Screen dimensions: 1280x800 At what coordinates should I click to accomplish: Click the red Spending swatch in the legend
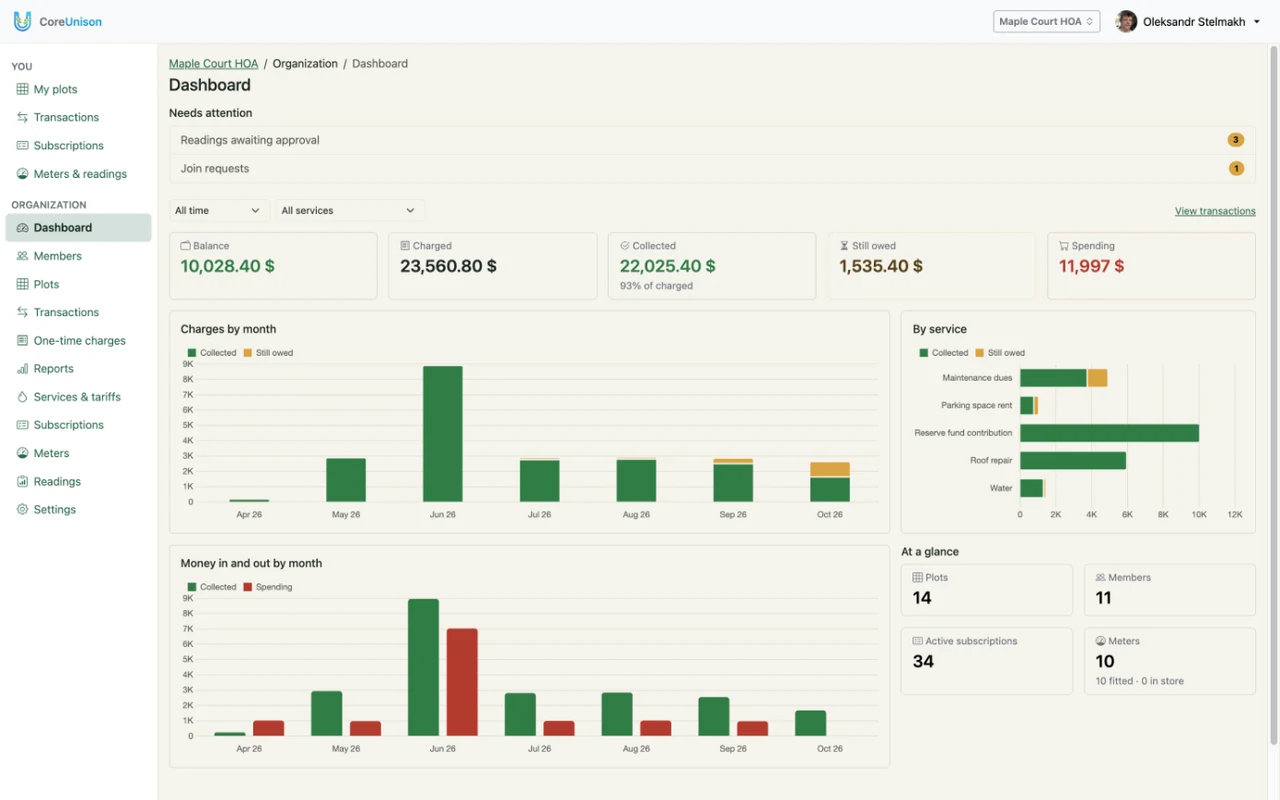[248, 587]
